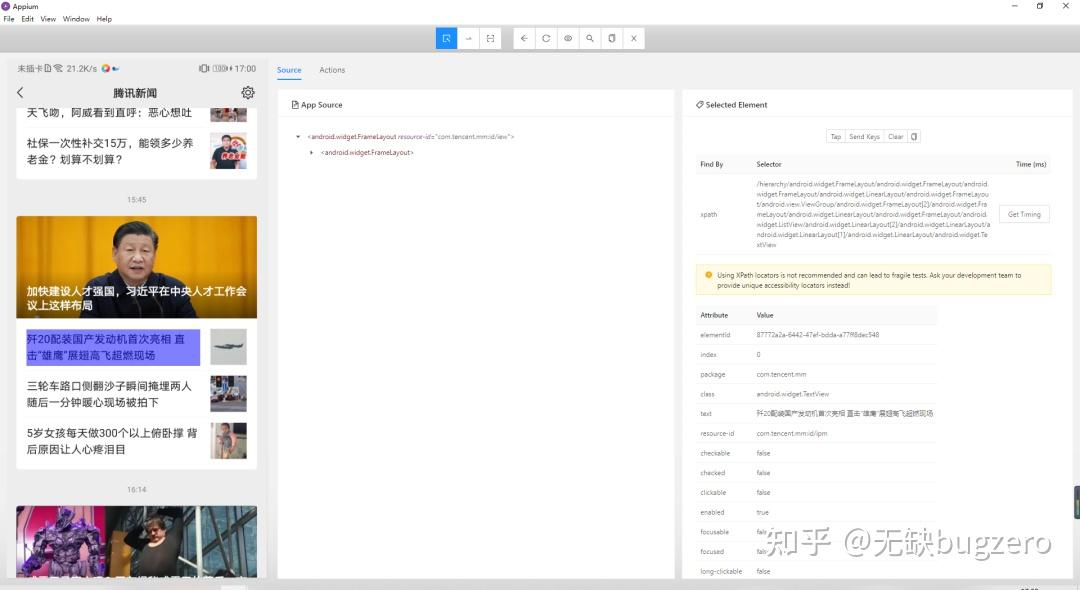The image size is (1080, 590).
Task: Click the thumbnail beside 社保 headline
Action: tap(229, 151)
